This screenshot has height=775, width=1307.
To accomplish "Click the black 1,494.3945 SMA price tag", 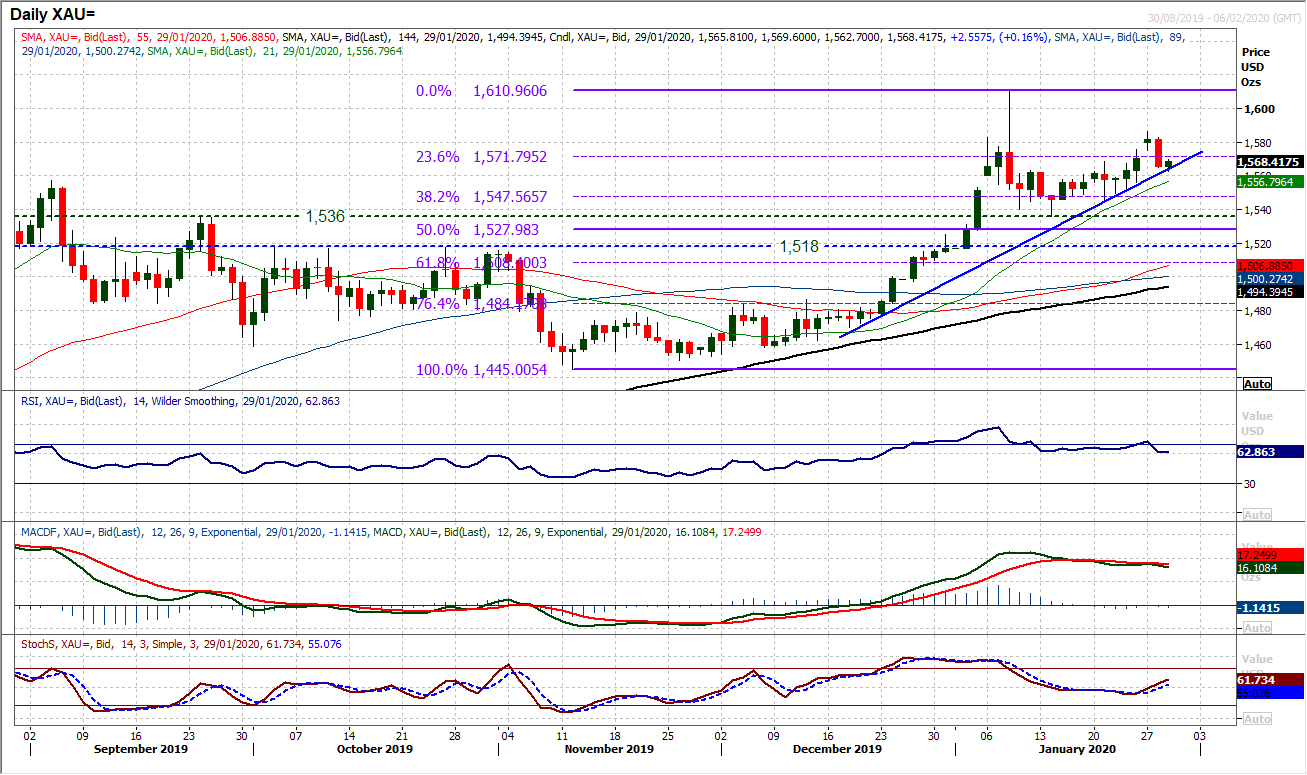I will tap(1270, 290).
